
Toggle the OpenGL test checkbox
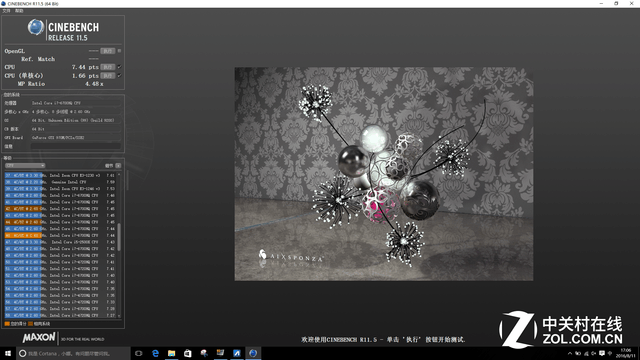(119, 51)
